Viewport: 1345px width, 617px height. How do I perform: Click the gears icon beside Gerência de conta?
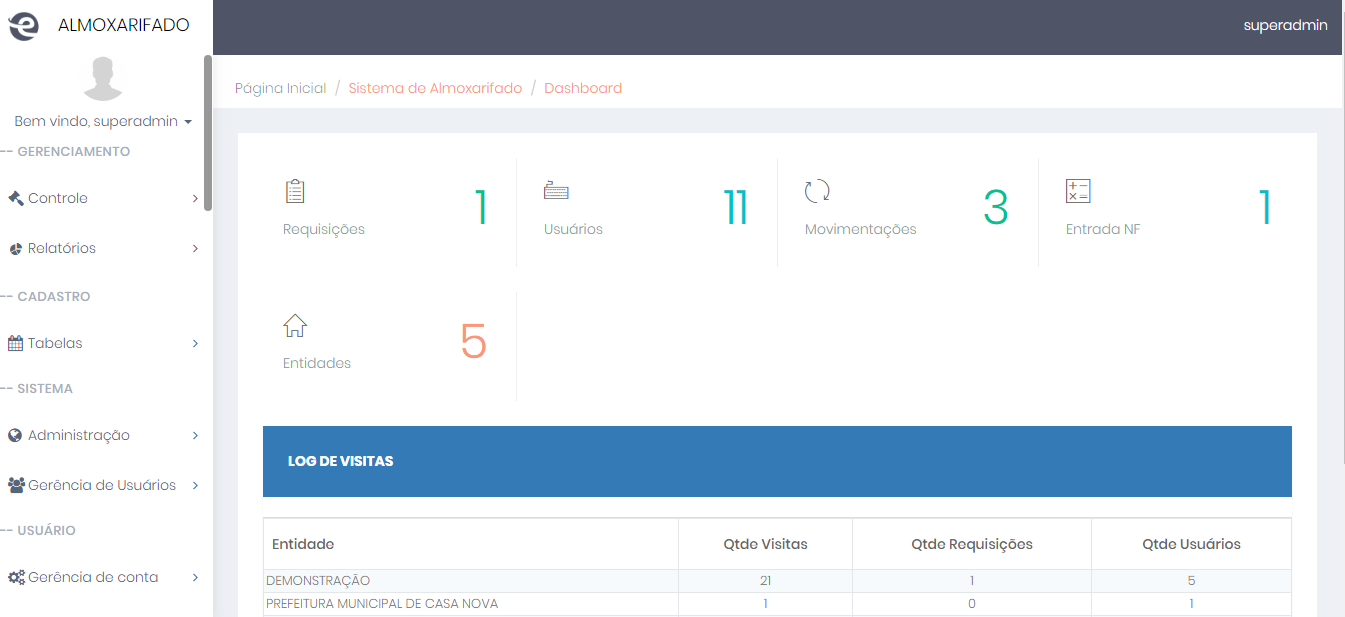tap(16, 577)
